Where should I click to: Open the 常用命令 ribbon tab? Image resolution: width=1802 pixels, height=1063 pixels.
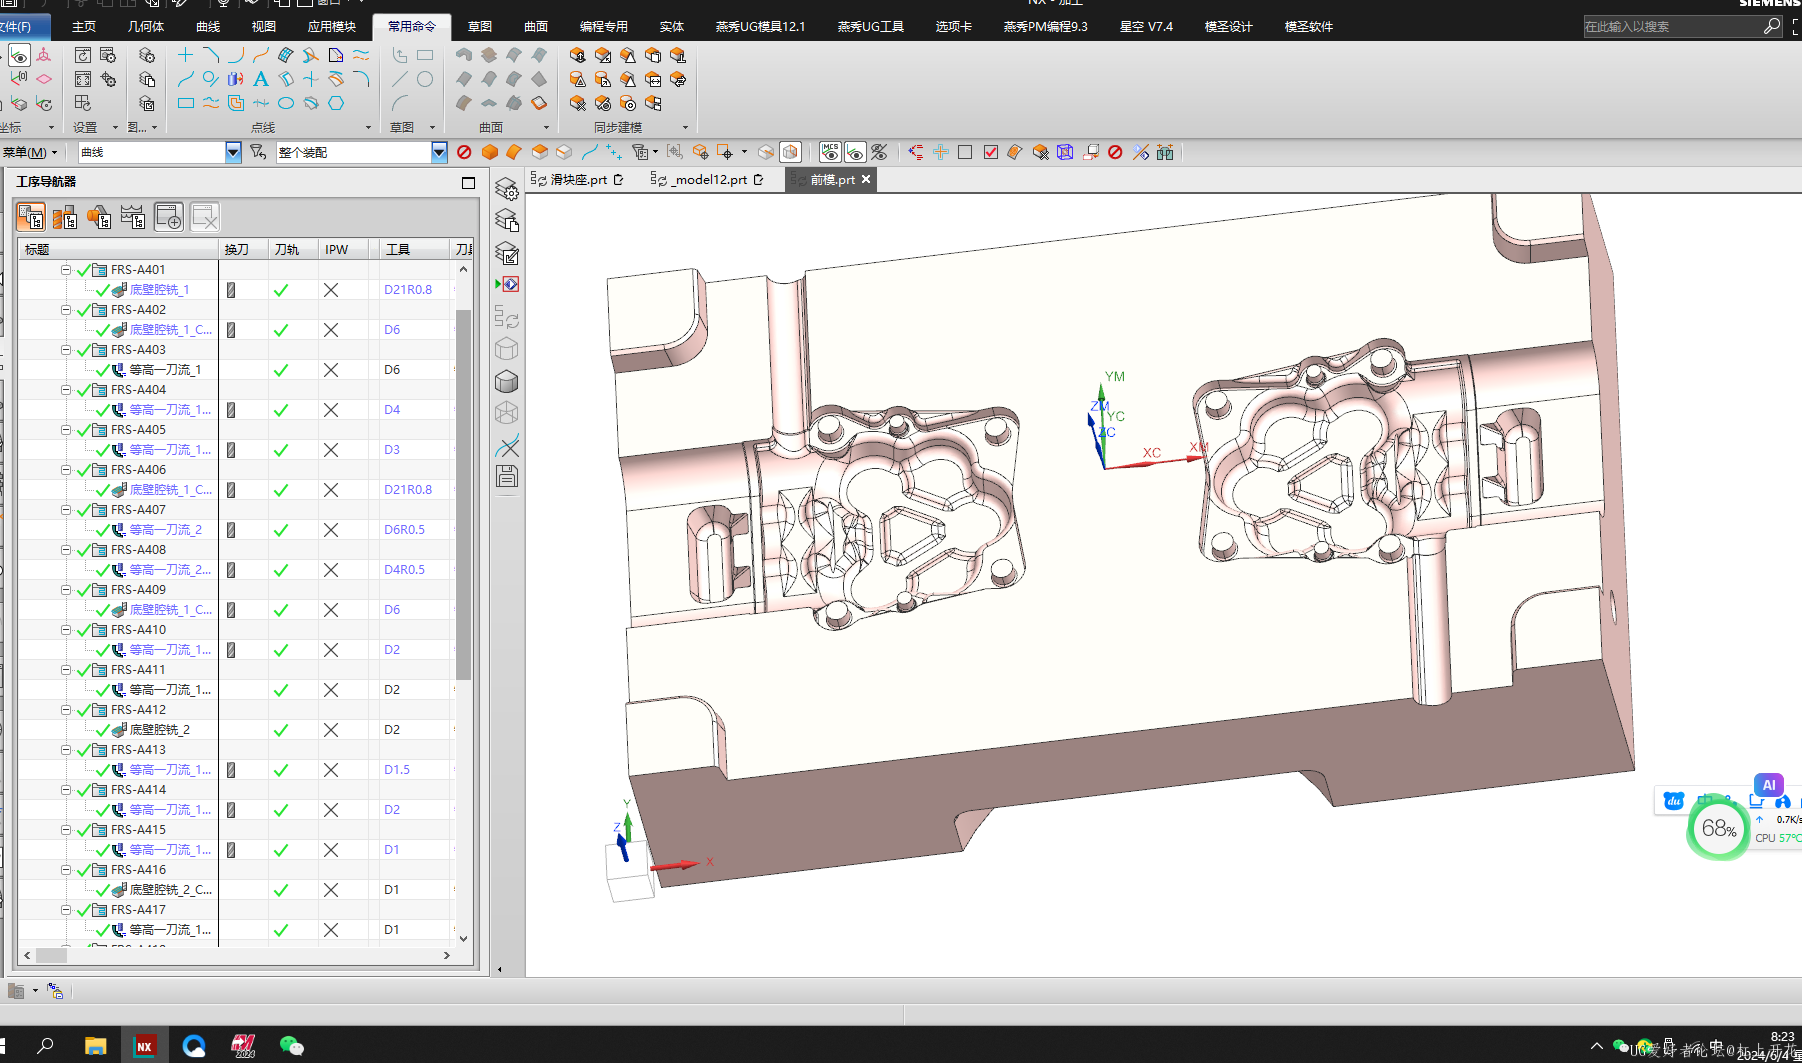click(x=412, y=27)
